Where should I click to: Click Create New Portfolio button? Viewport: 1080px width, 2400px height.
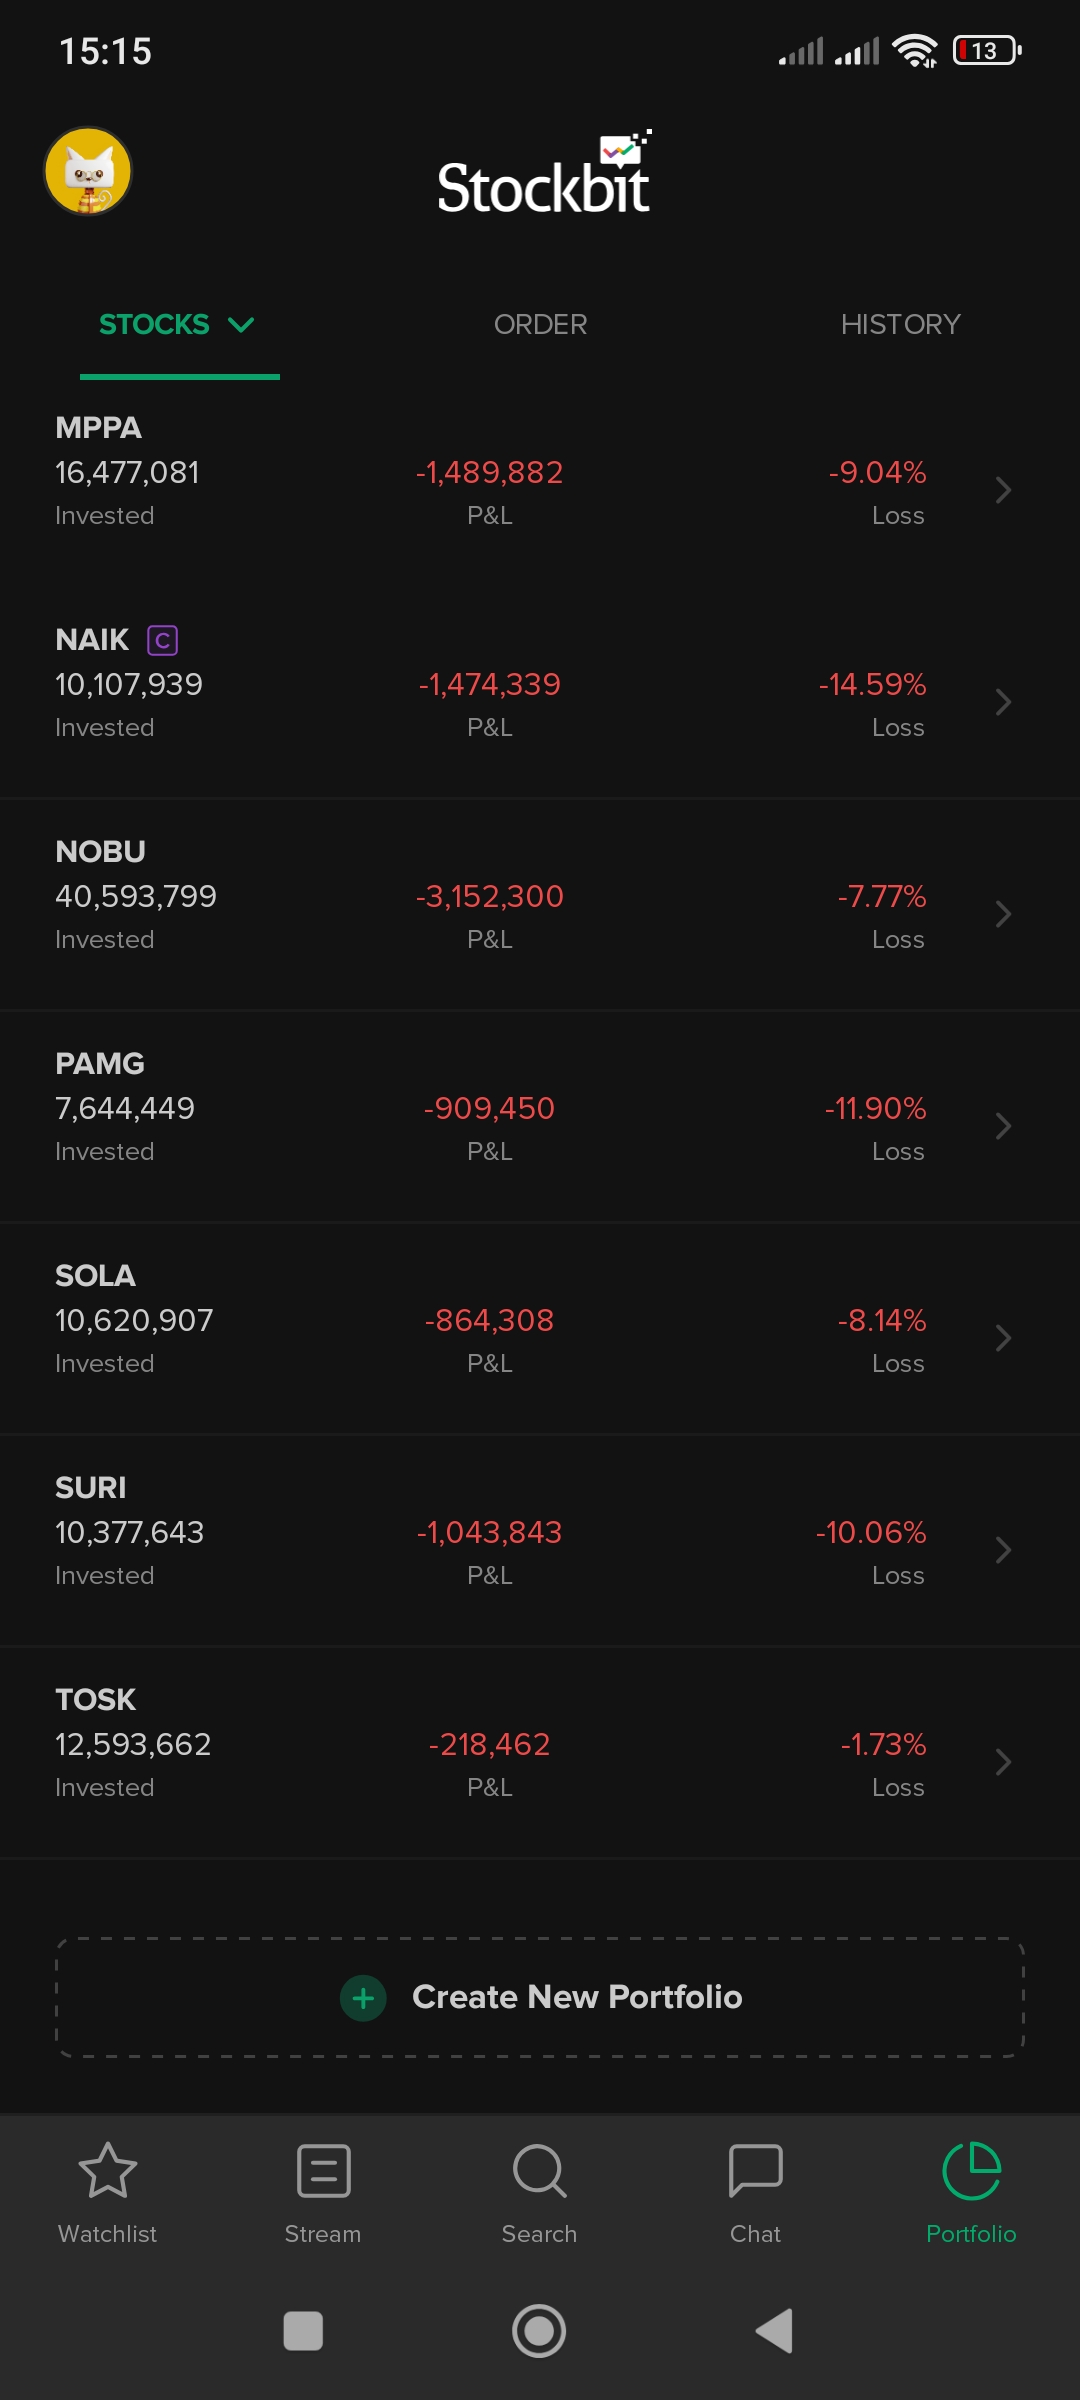[540, 1997]
